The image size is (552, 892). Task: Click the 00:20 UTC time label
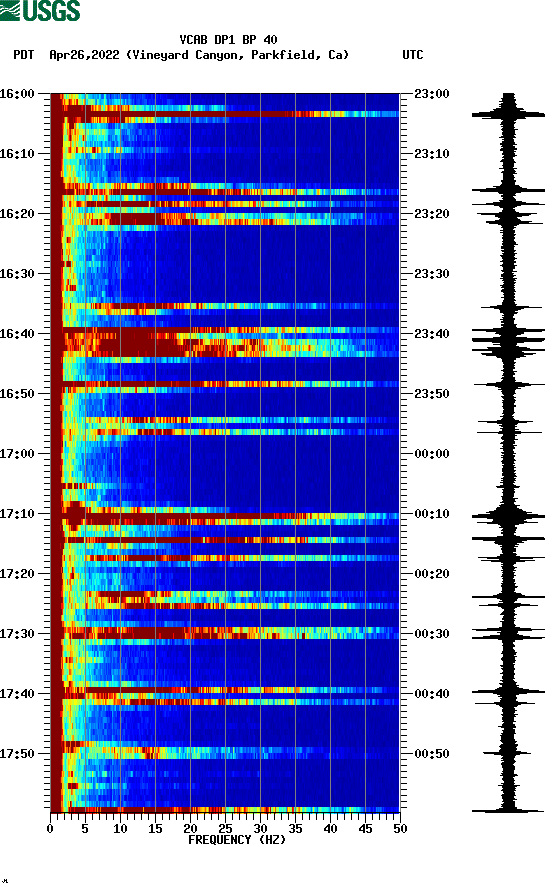click(432, 574)
